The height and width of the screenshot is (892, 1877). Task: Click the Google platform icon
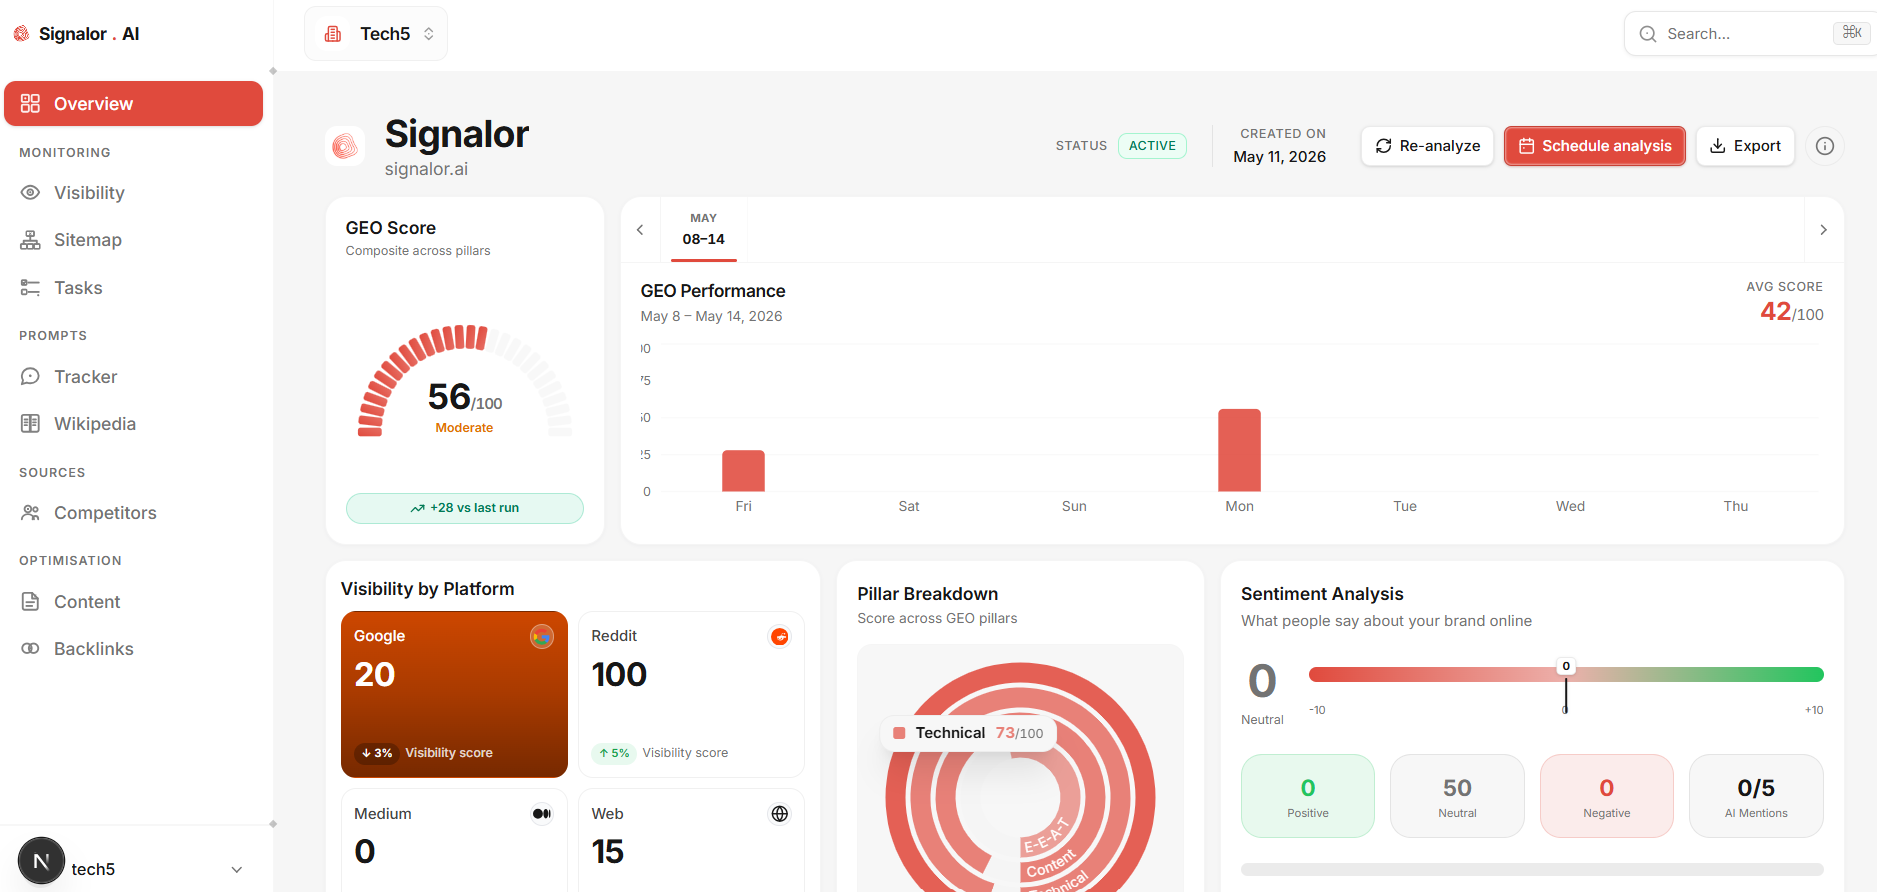click(x=542, y=637)
